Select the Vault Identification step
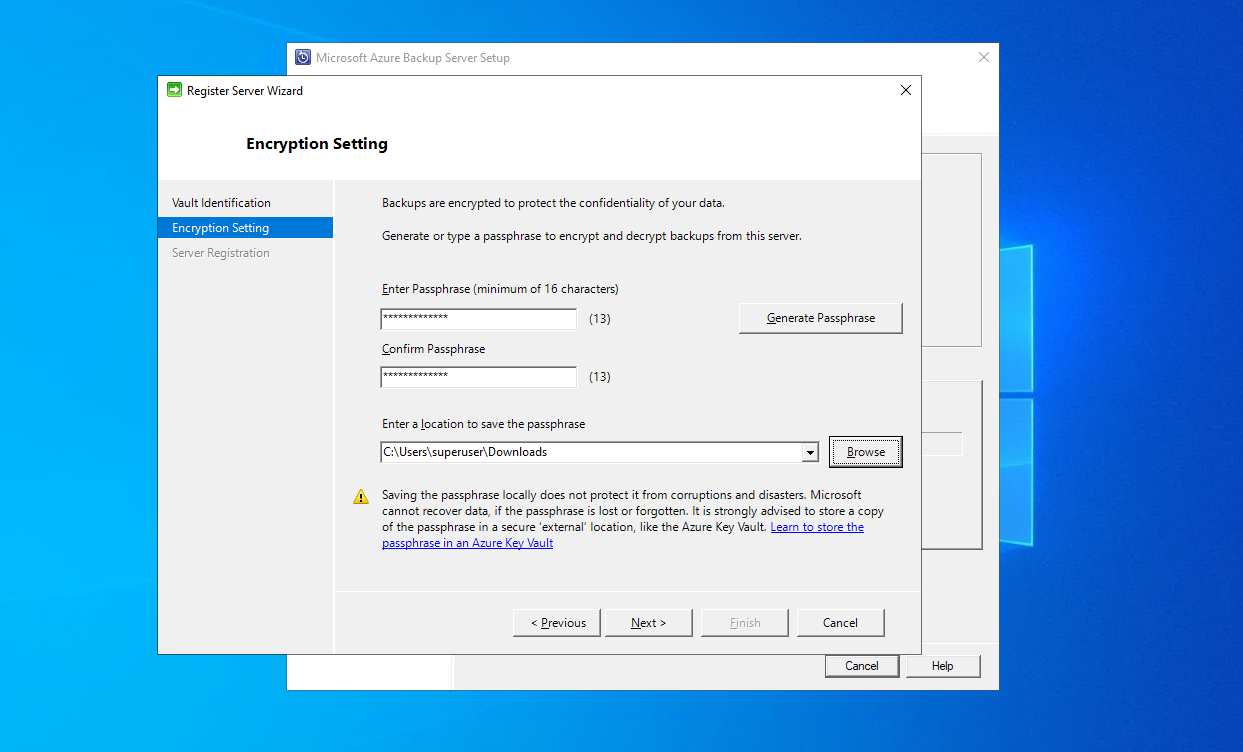This screenshot has width=1243, height=752. [x=221, y=203]
